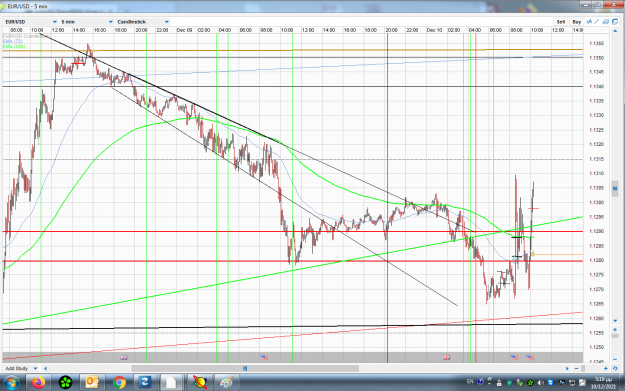Reset chart view with the refresh icon

tap(615, 369)
